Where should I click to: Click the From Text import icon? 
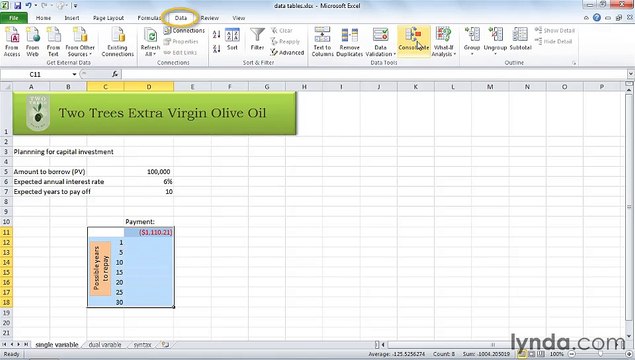(53, 41)
